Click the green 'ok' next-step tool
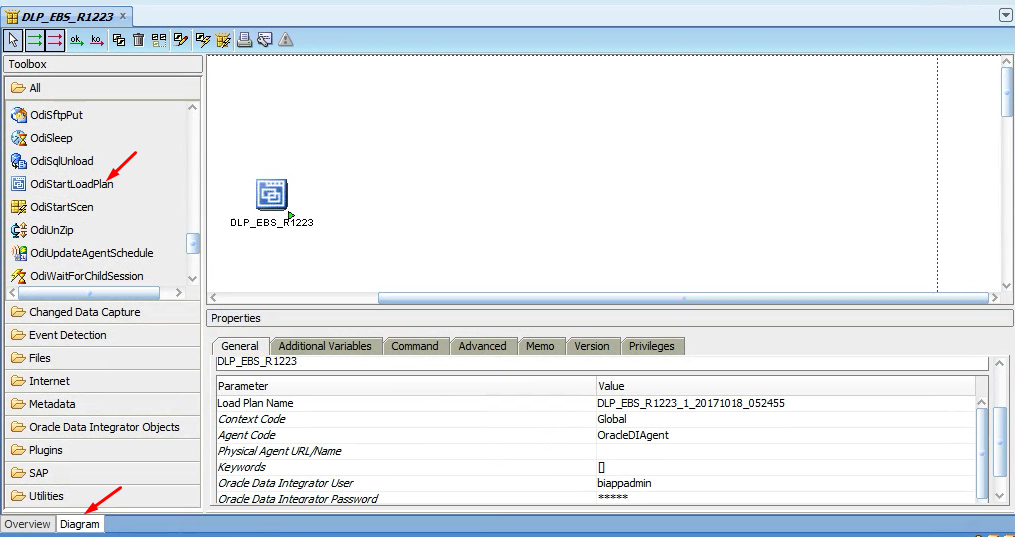The height and width of the screenshot is (537, 1015). coord(76,40)
